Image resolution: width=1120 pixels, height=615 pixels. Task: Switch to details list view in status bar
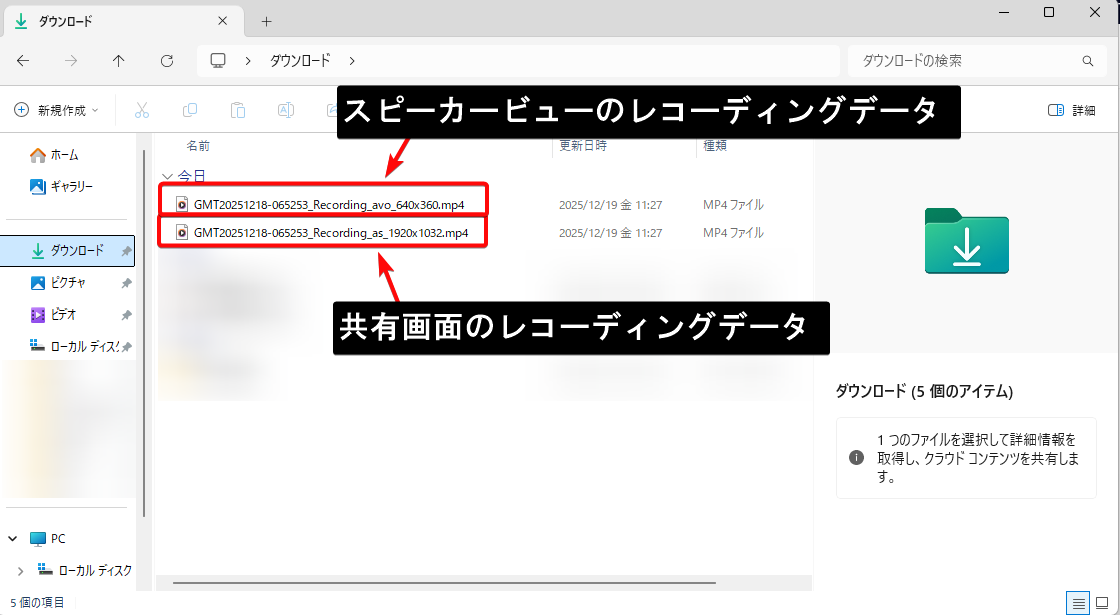(1078, 602)
